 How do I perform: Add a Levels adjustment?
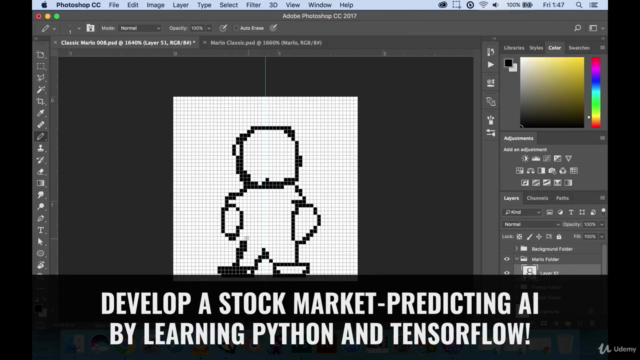point(536,158)
